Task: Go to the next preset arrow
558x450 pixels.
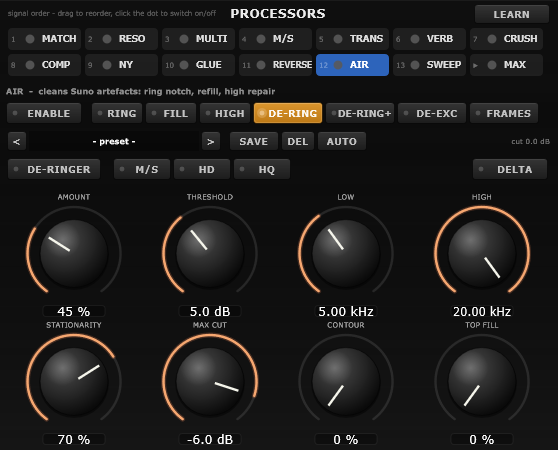Action: (x=211, y=141)
